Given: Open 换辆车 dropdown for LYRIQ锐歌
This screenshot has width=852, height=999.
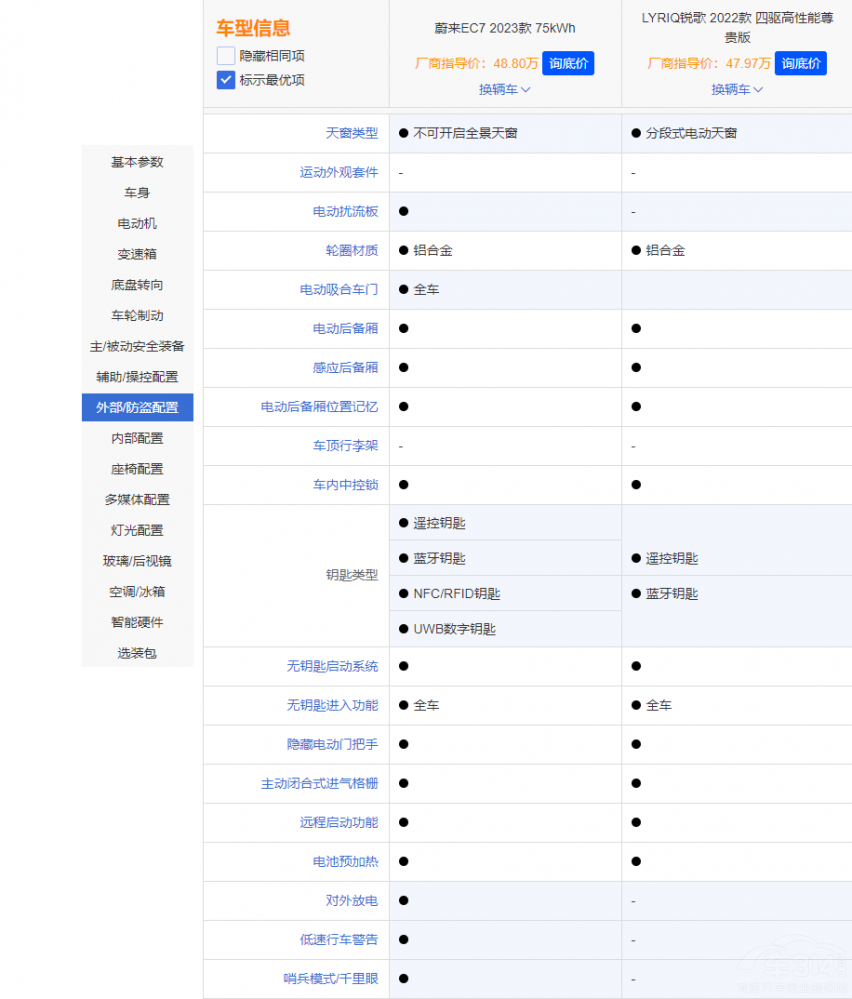Looking at the screenshot, I should pos(737,89).
